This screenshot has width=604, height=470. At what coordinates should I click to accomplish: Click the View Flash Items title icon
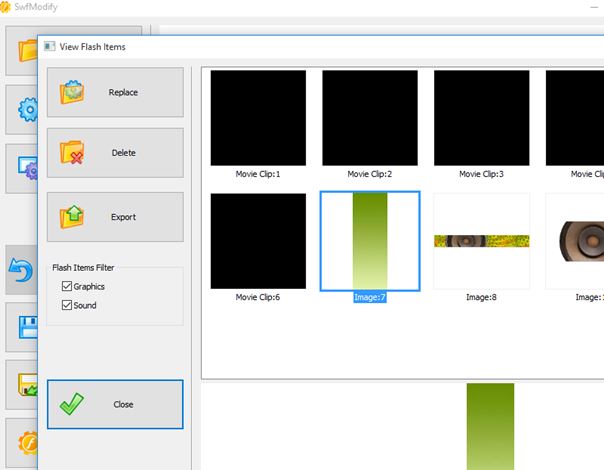[49, 47]
